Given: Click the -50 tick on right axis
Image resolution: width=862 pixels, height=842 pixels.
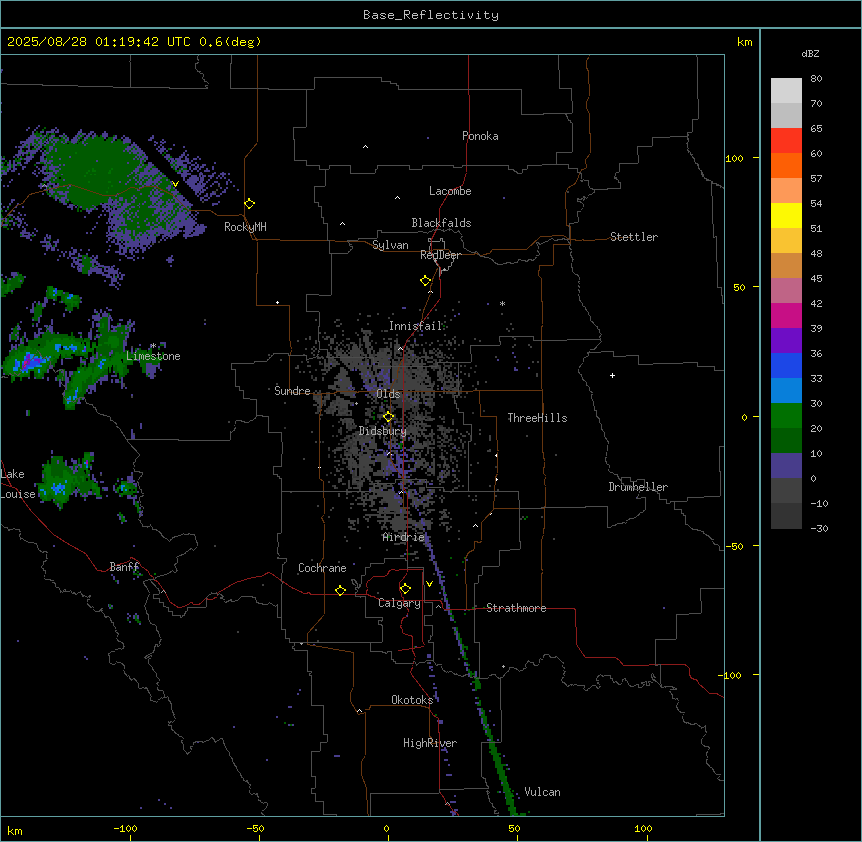Looking at the screenshot, I should (734, 546).
